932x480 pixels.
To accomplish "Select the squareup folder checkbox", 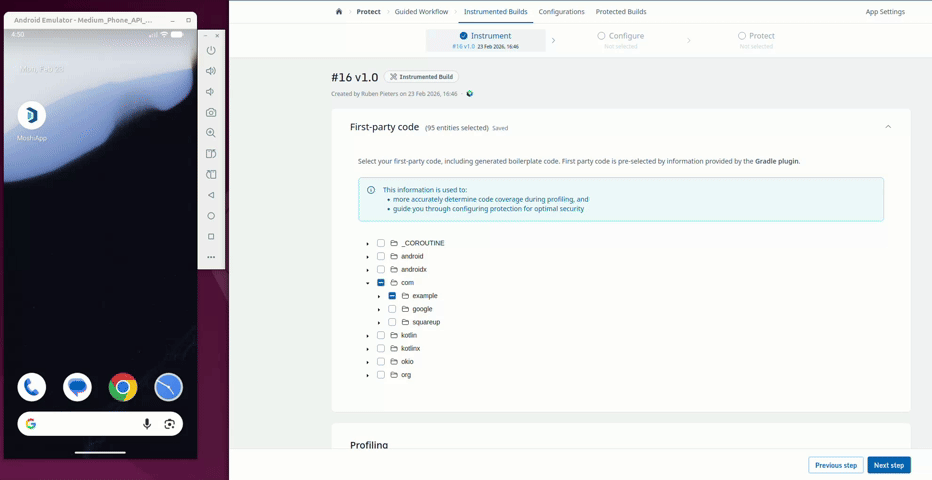I will point(392,322).
